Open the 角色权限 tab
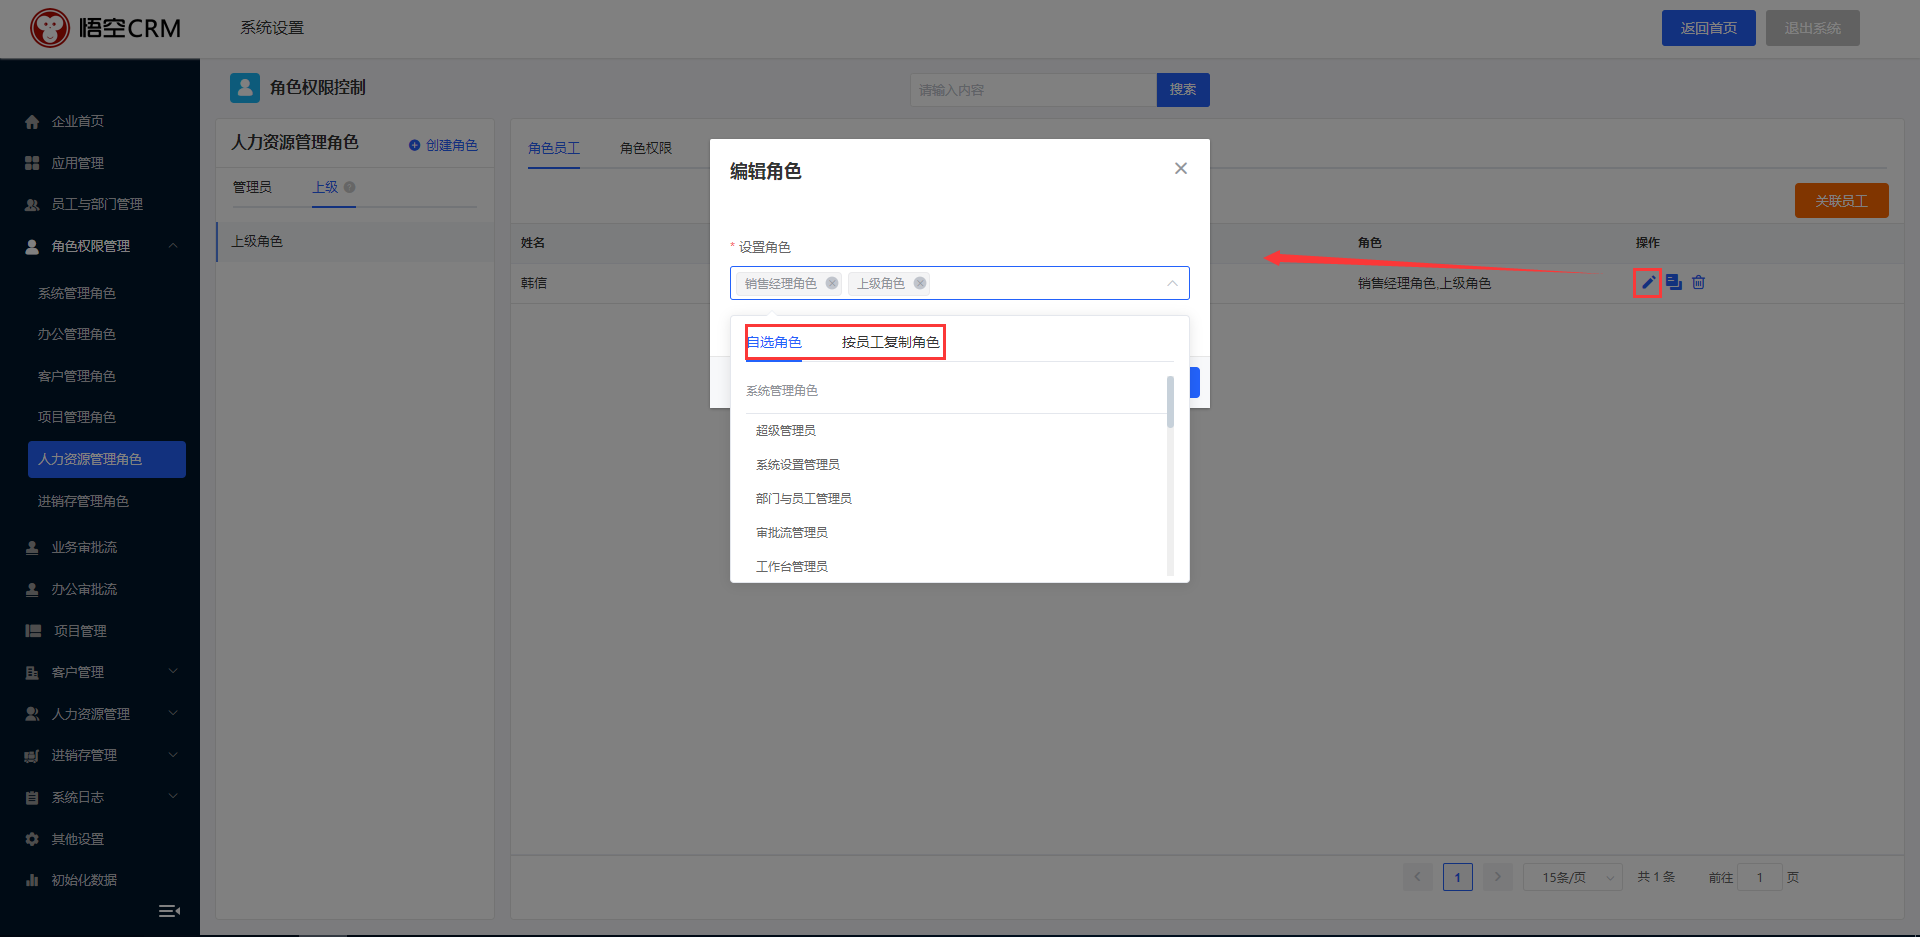This screenshot has width=1920, height=937. pyautogui.click(x=646, y=148)
